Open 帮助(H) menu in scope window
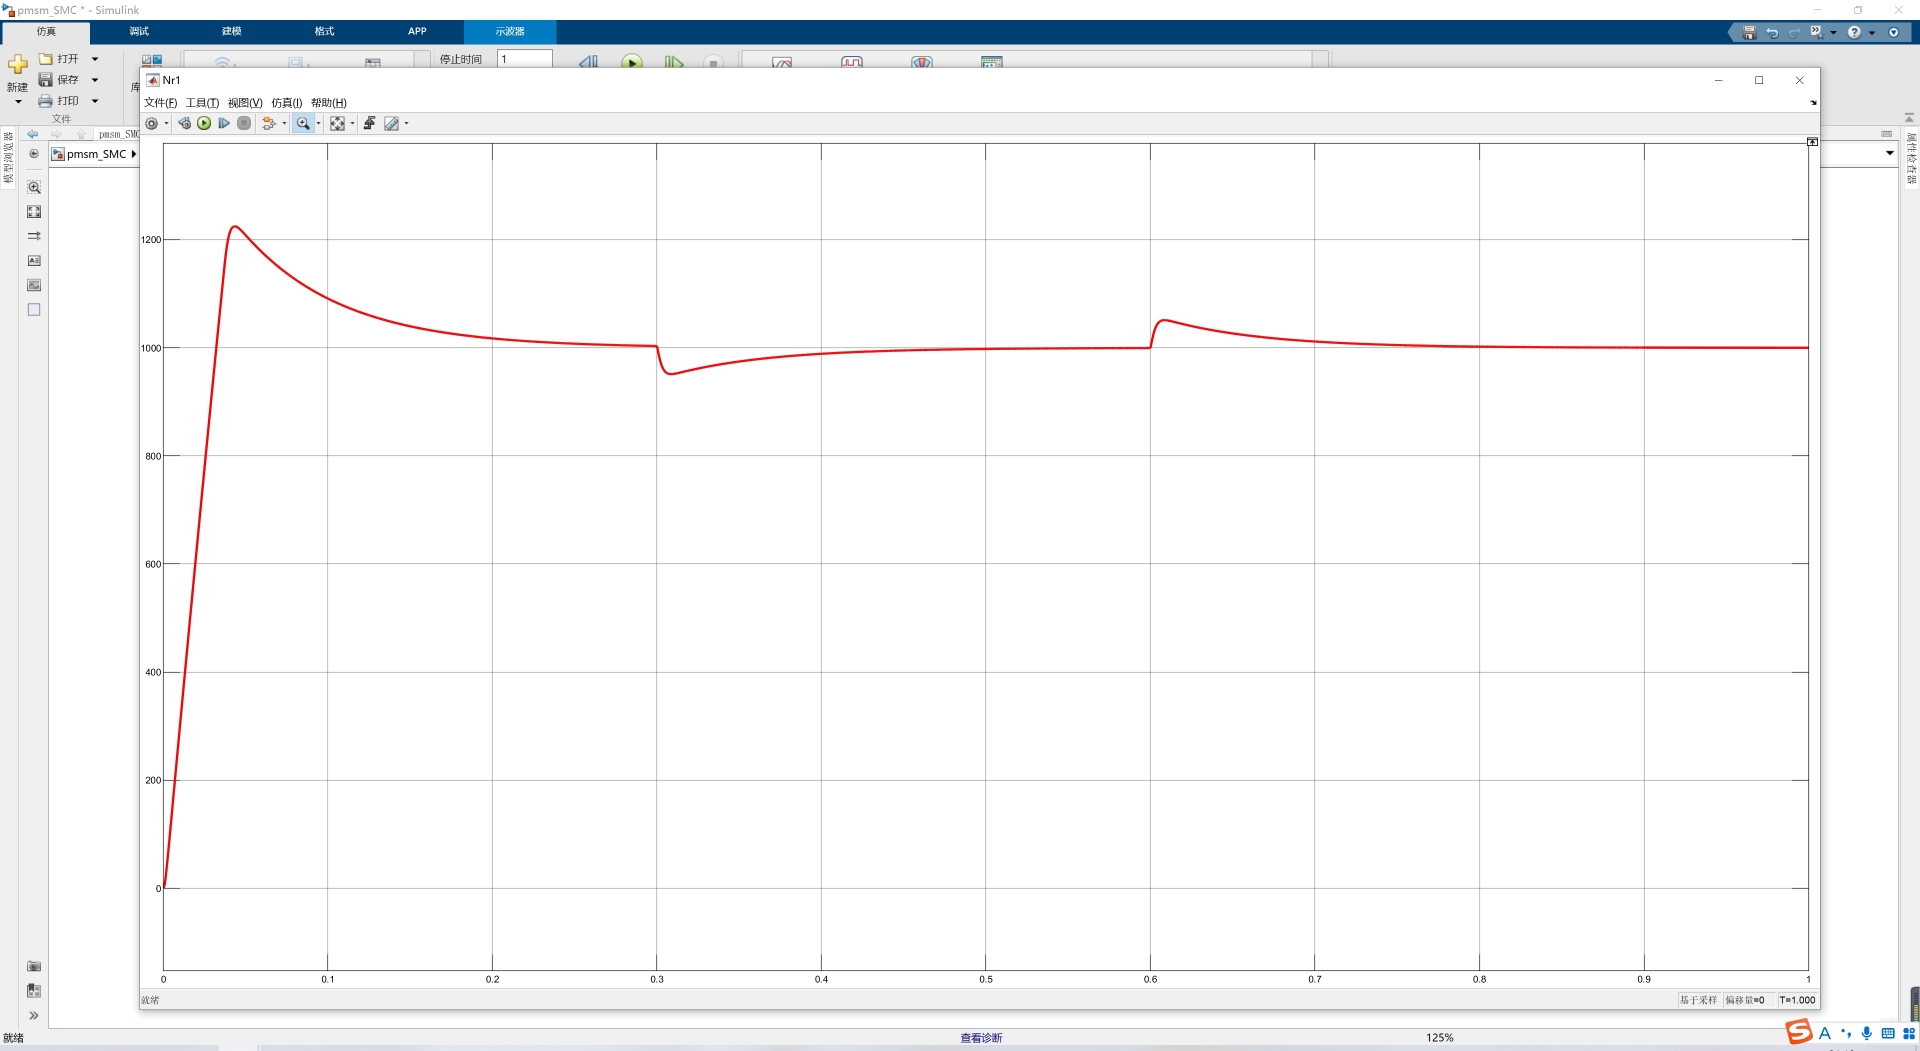 (x=328, y=103)
